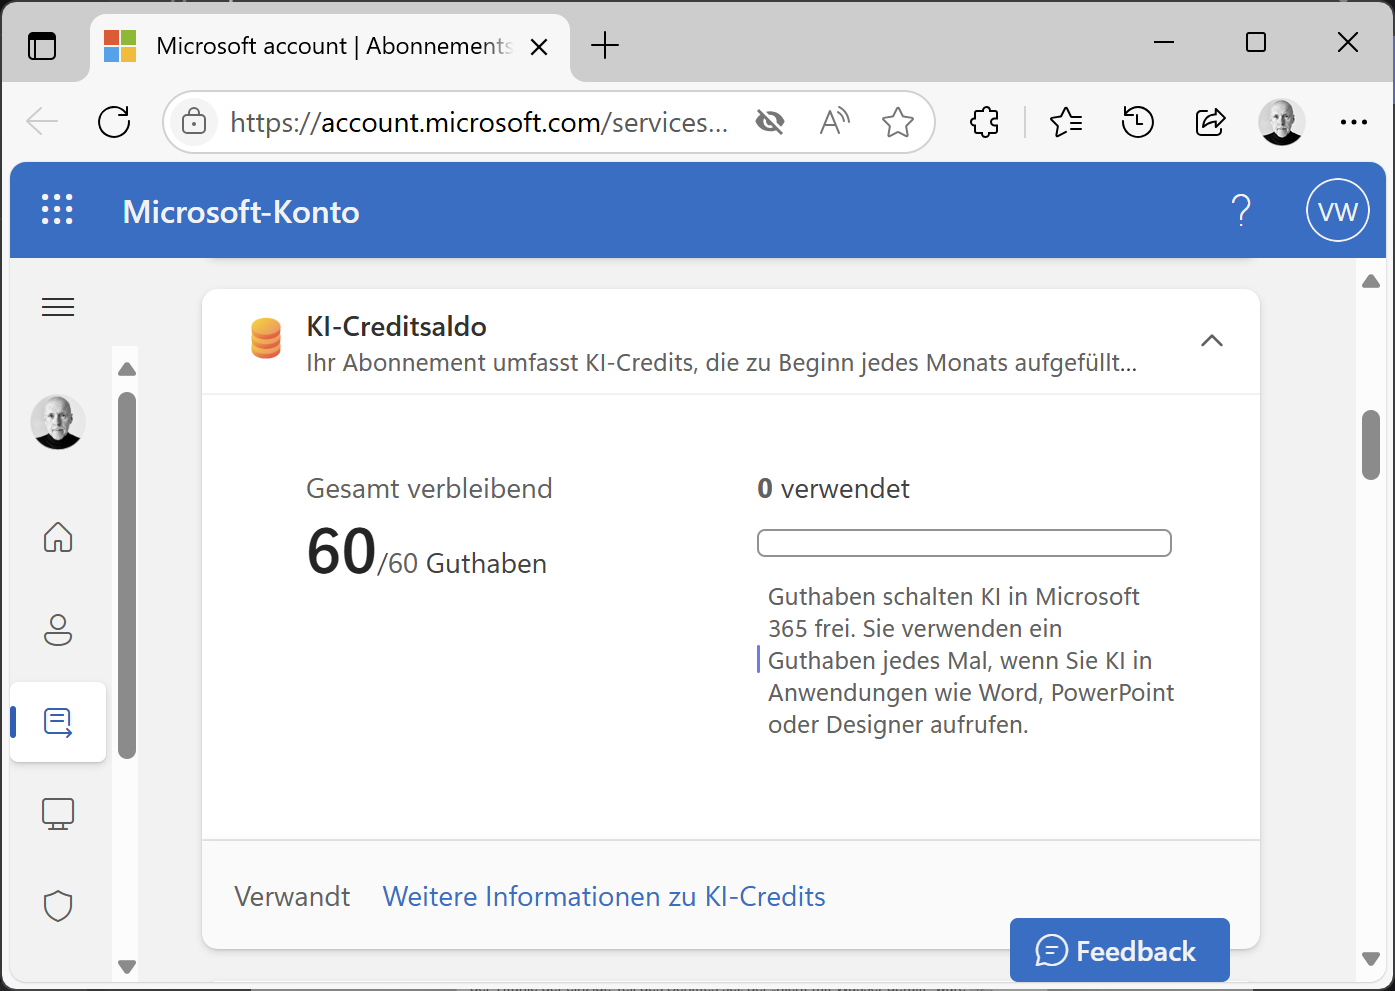Open the Feedback button

click(x=1120, y=950)
